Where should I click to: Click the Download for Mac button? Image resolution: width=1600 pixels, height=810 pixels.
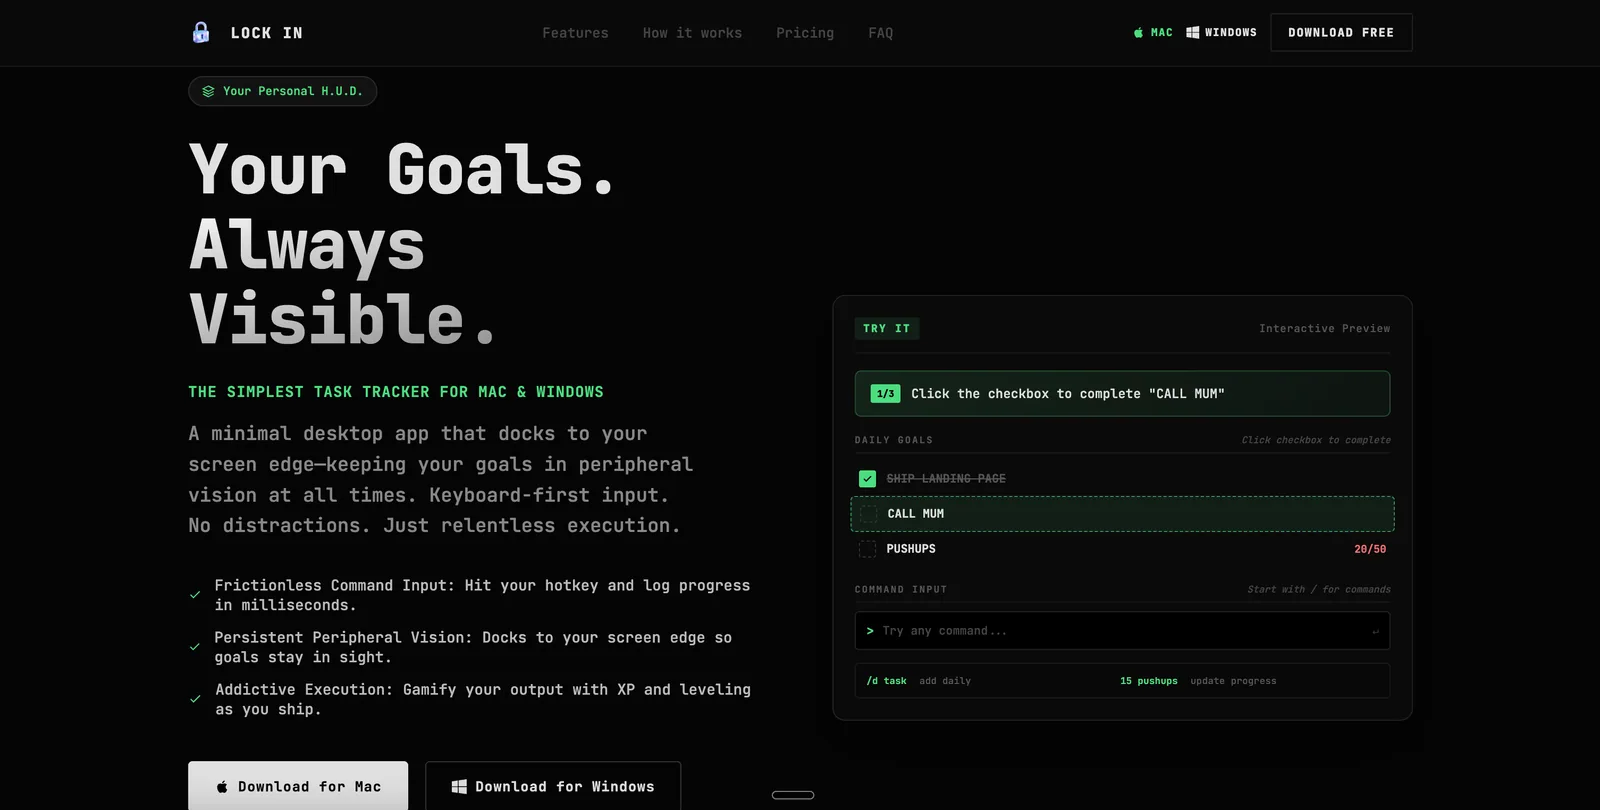(x=298, y=786)
